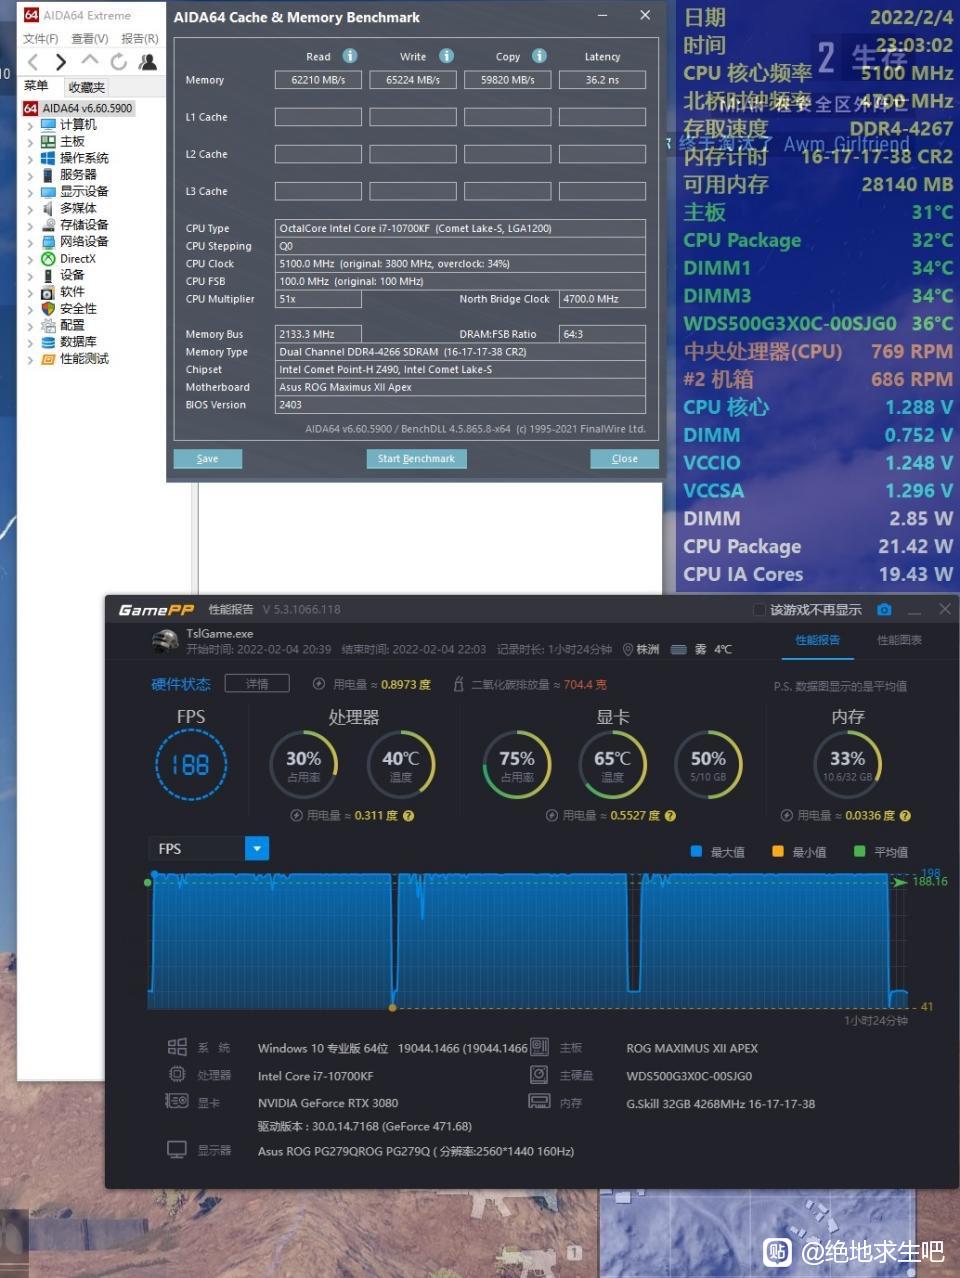960x1278 pixels.
Task: Expand the 服务器 tree node
Action: 30,175
